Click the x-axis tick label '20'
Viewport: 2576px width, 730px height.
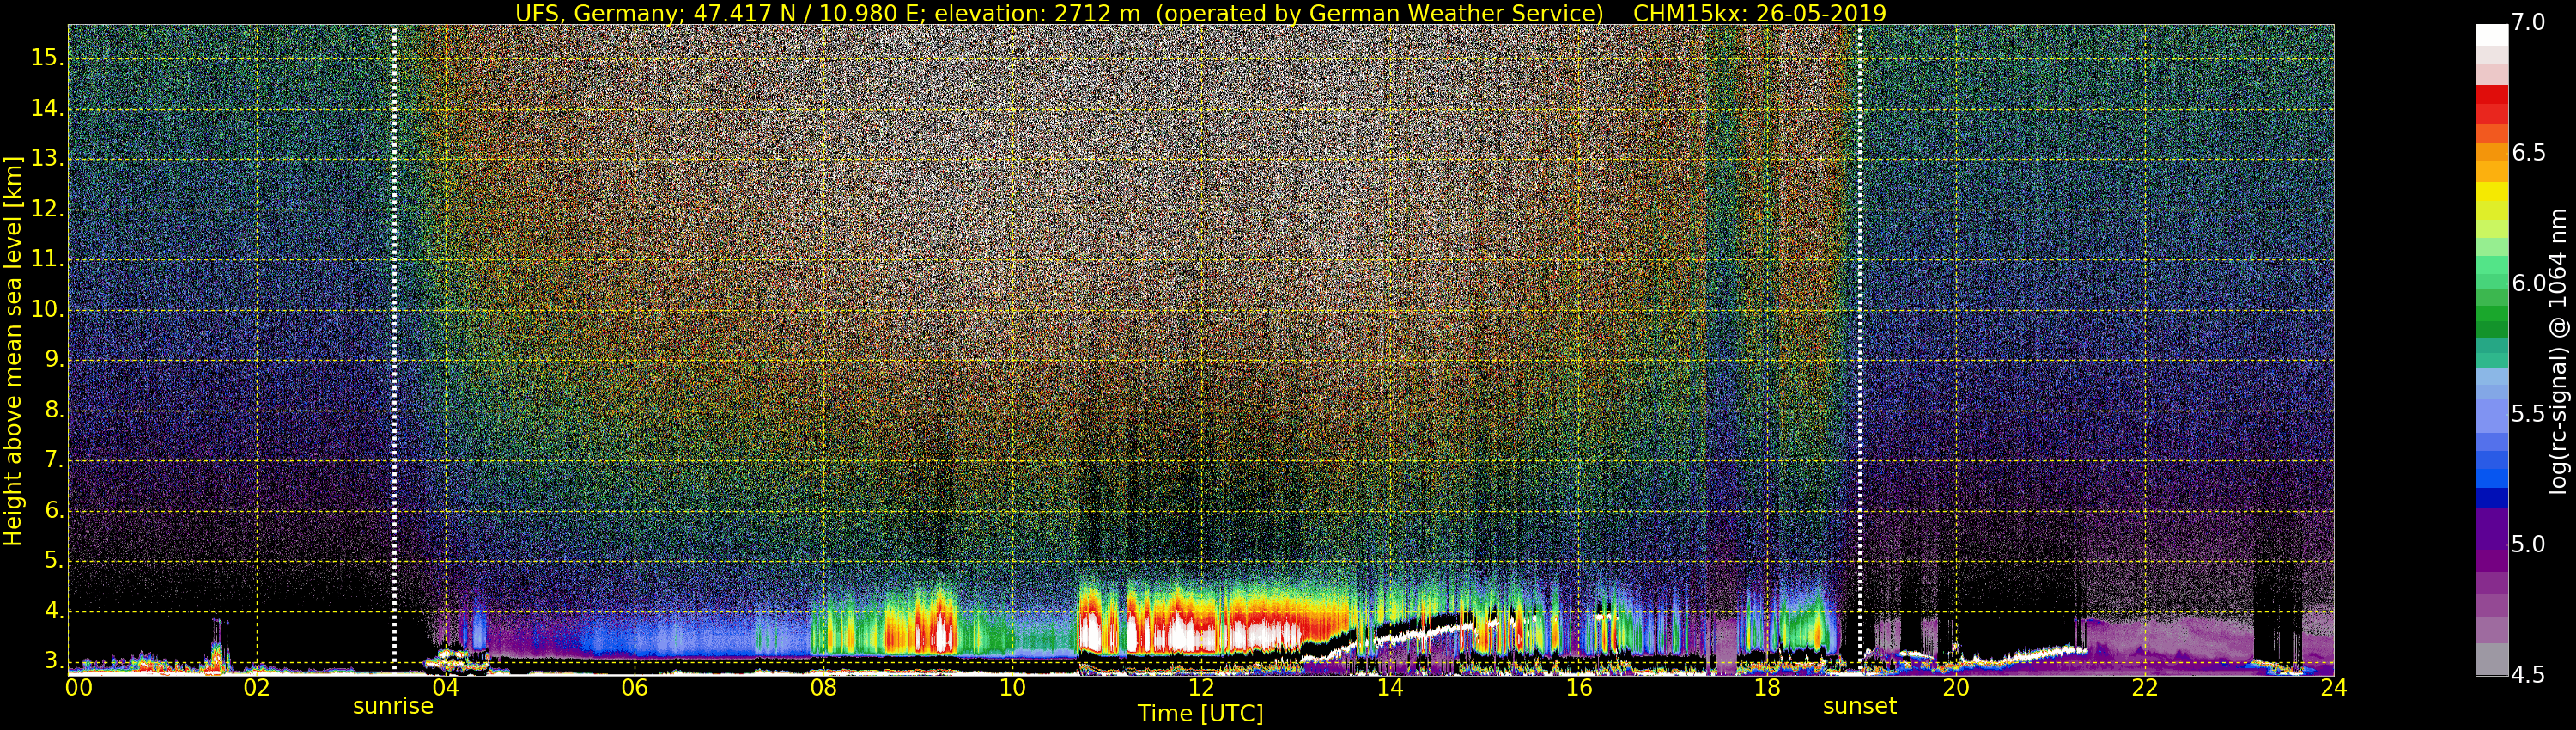pos(1956,688)
